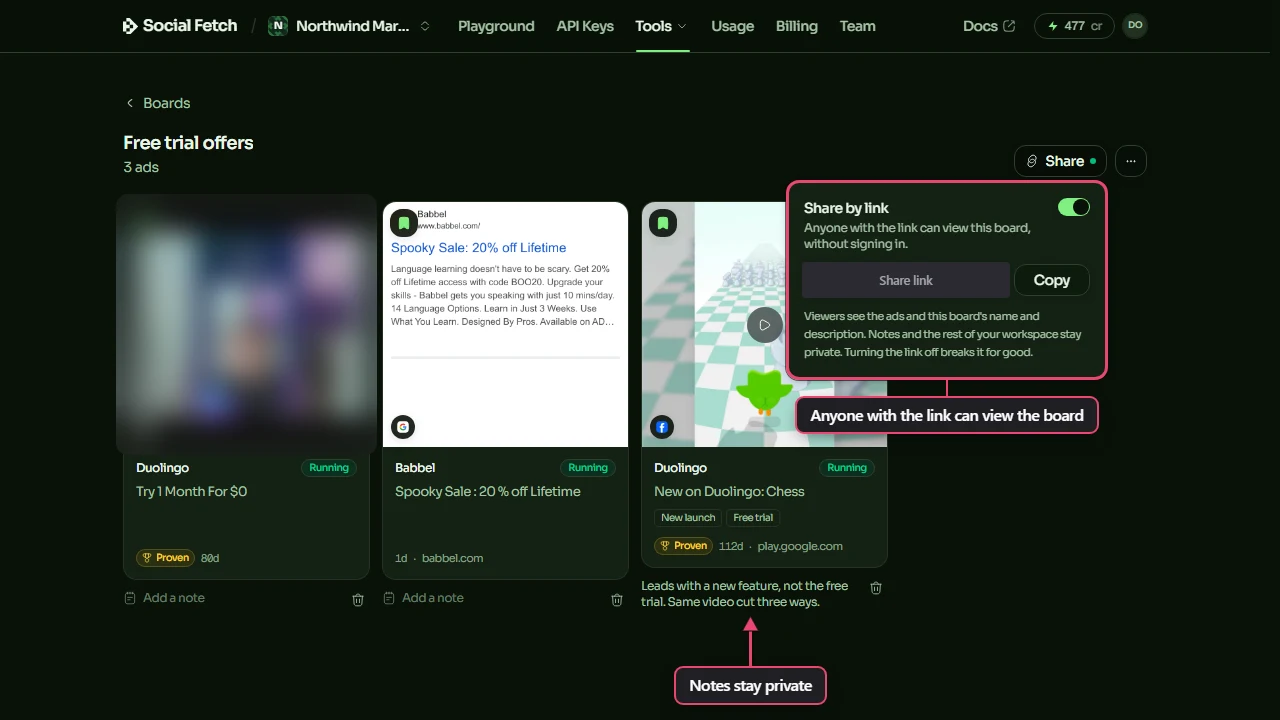
Task: Toggle bookmark on the Duolingo Chess ad
Action: (x=663, y=223)
